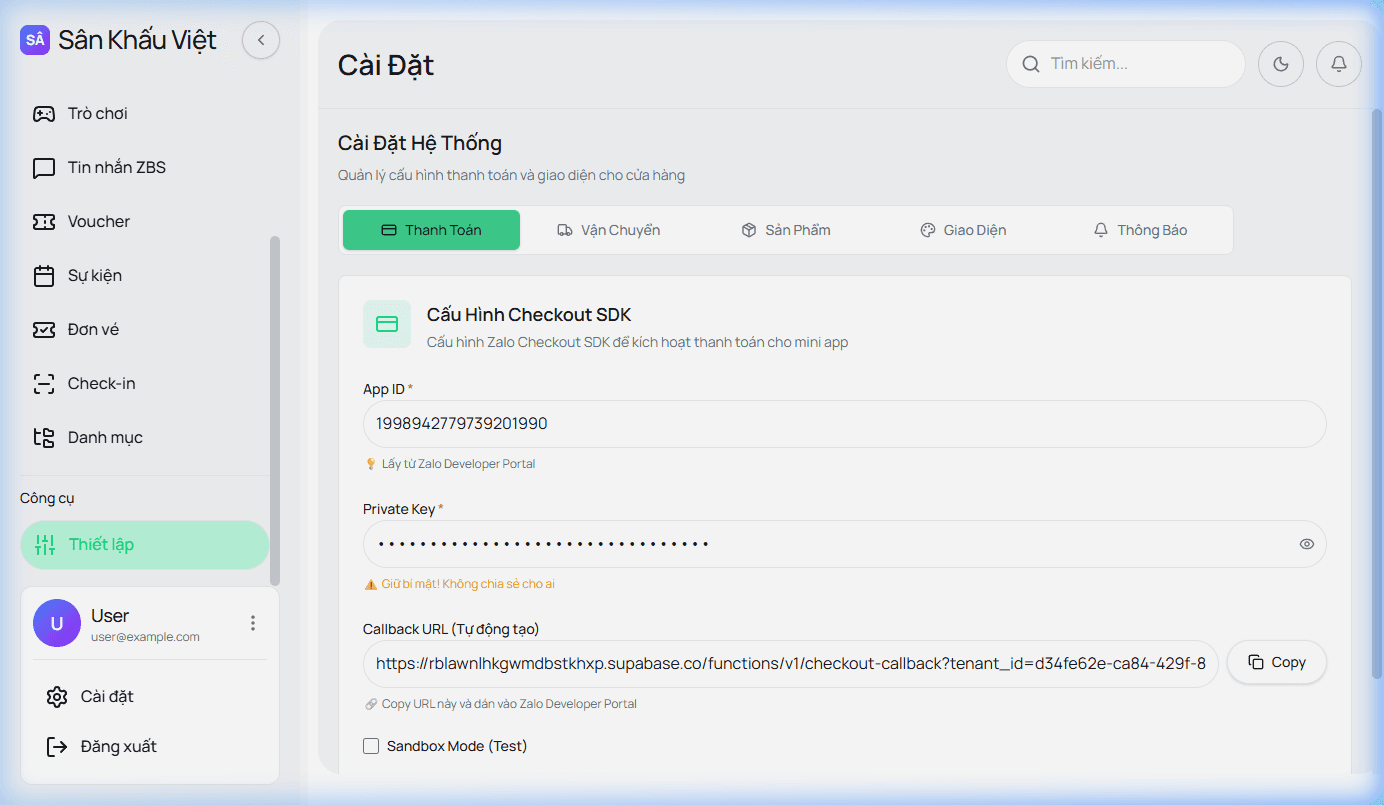Toggle dark mode with the moon icon
Screen dimensions: 1384x805
[x=1280, y=64]
